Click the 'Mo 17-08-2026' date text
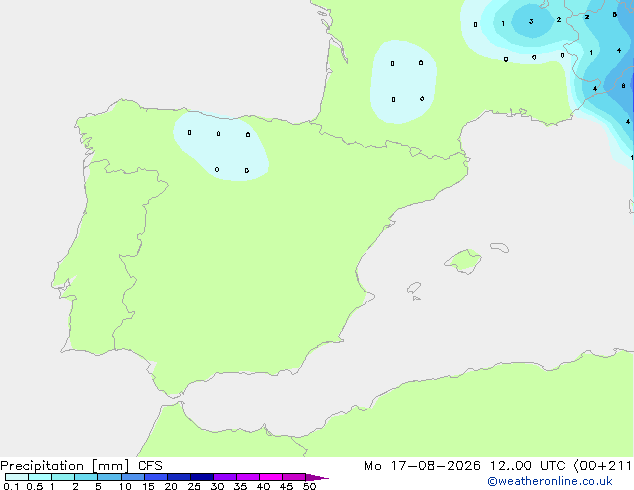The width and height of the screenshot is (634, 490). 422,466
